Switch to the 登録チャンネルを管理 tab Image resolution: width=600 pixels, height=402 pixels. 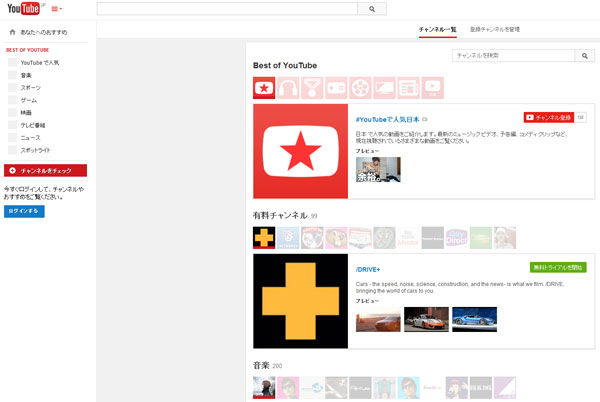tap(495, 29)
